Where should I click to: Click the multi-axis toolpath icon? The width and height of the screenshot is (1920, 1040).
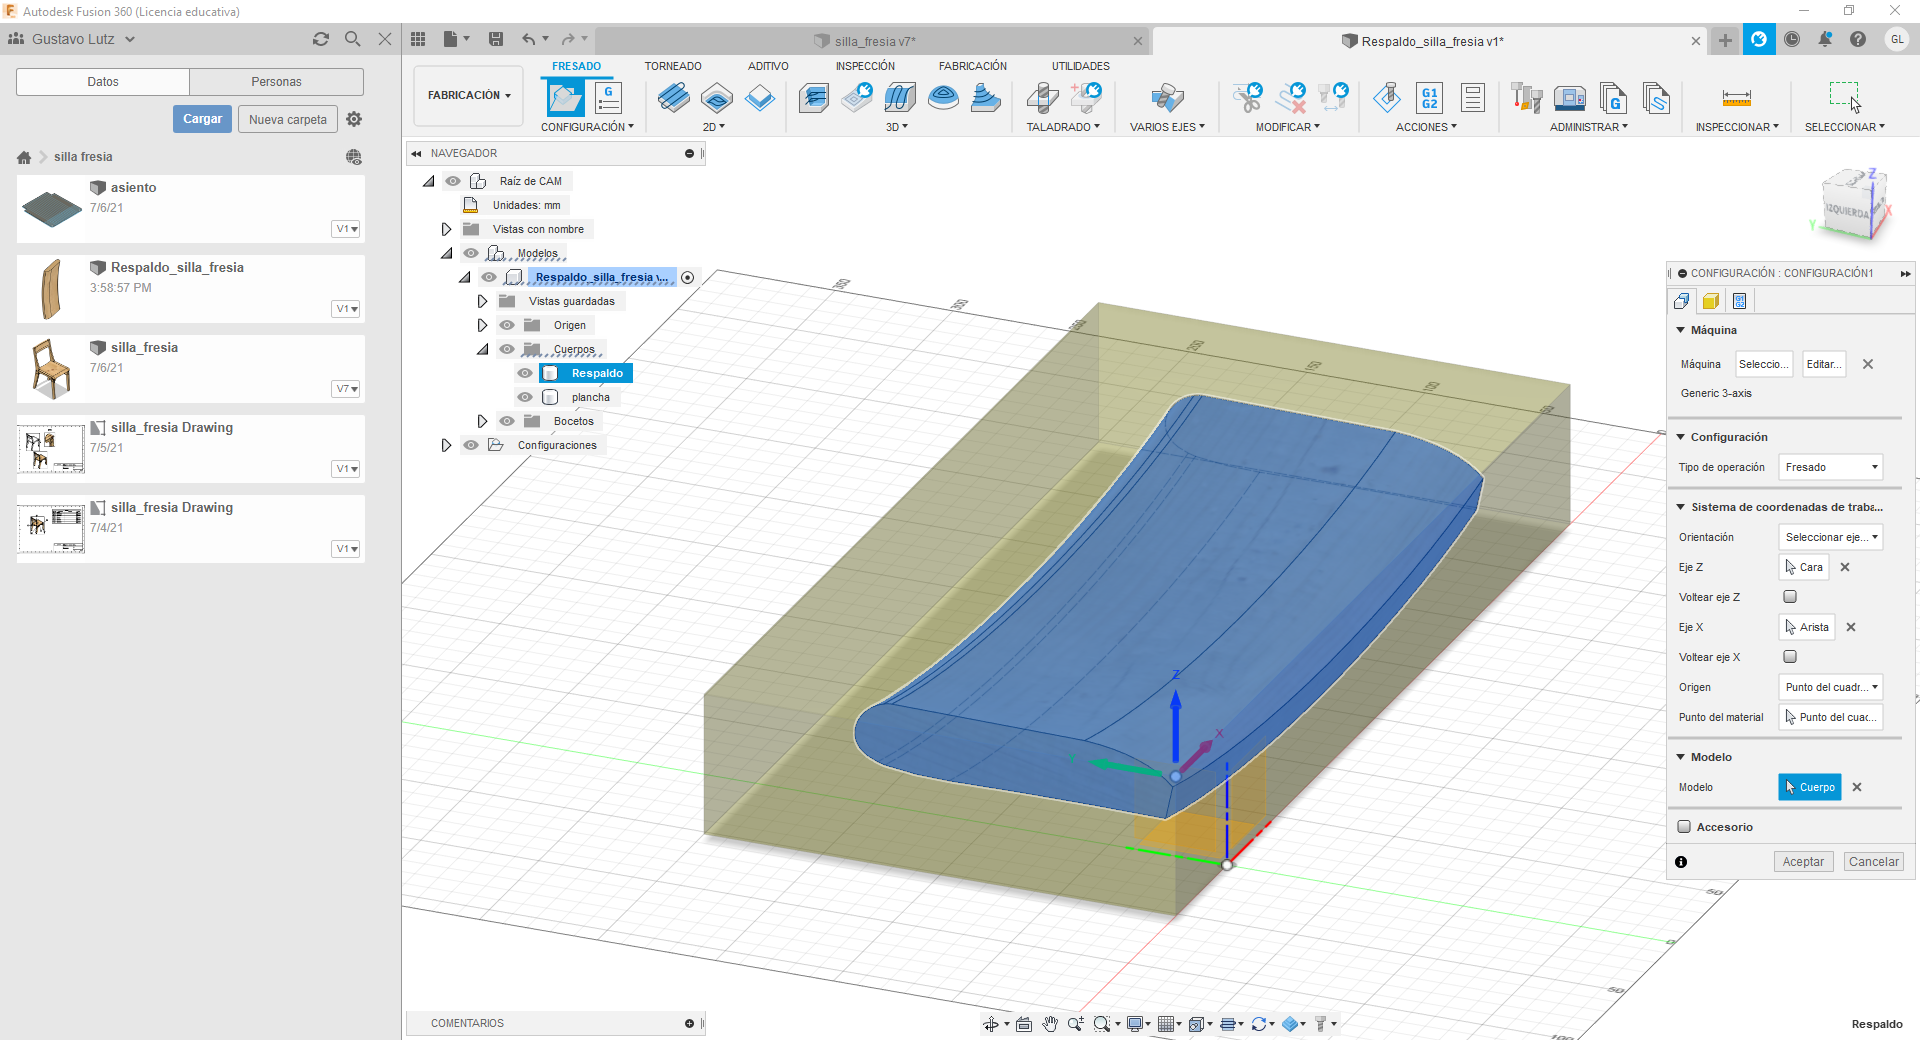pos(1167,98)
